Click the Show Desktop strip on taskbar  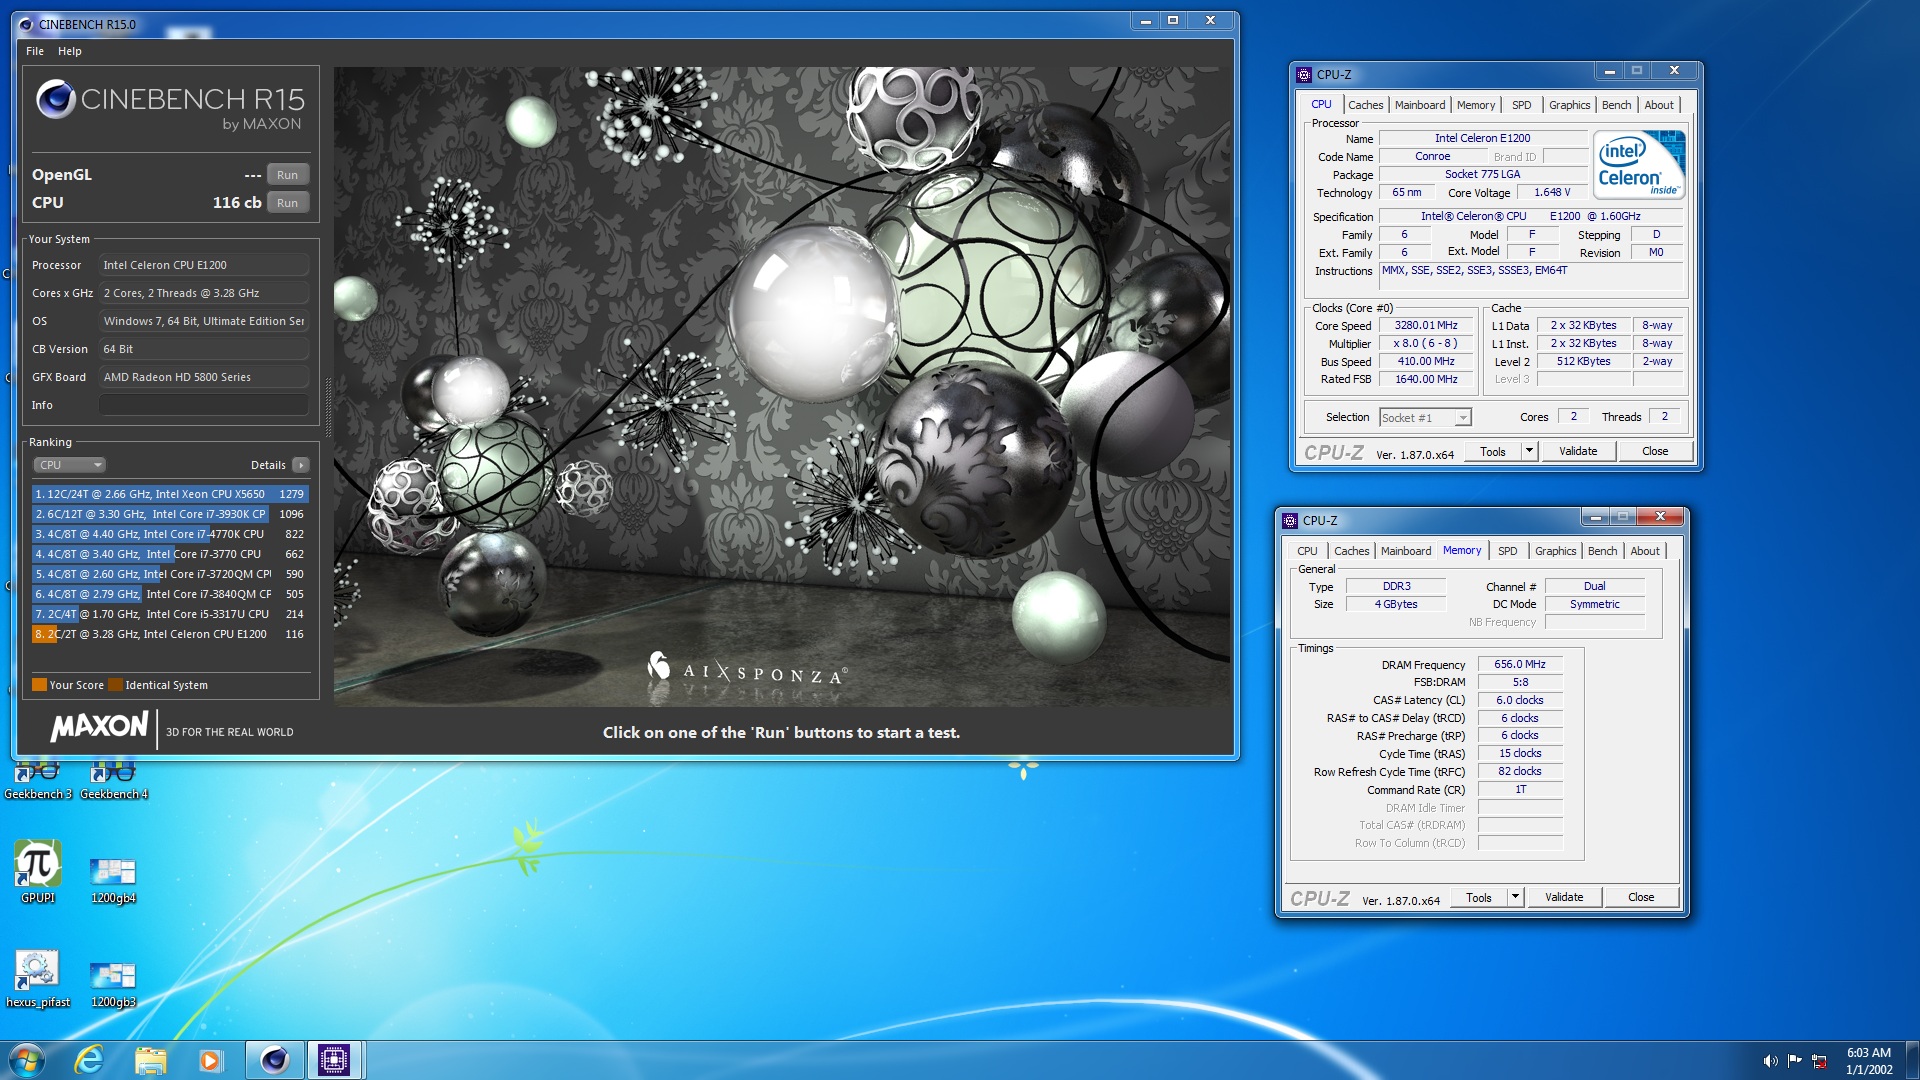pyautogui.click(x=1912, y=1060)
